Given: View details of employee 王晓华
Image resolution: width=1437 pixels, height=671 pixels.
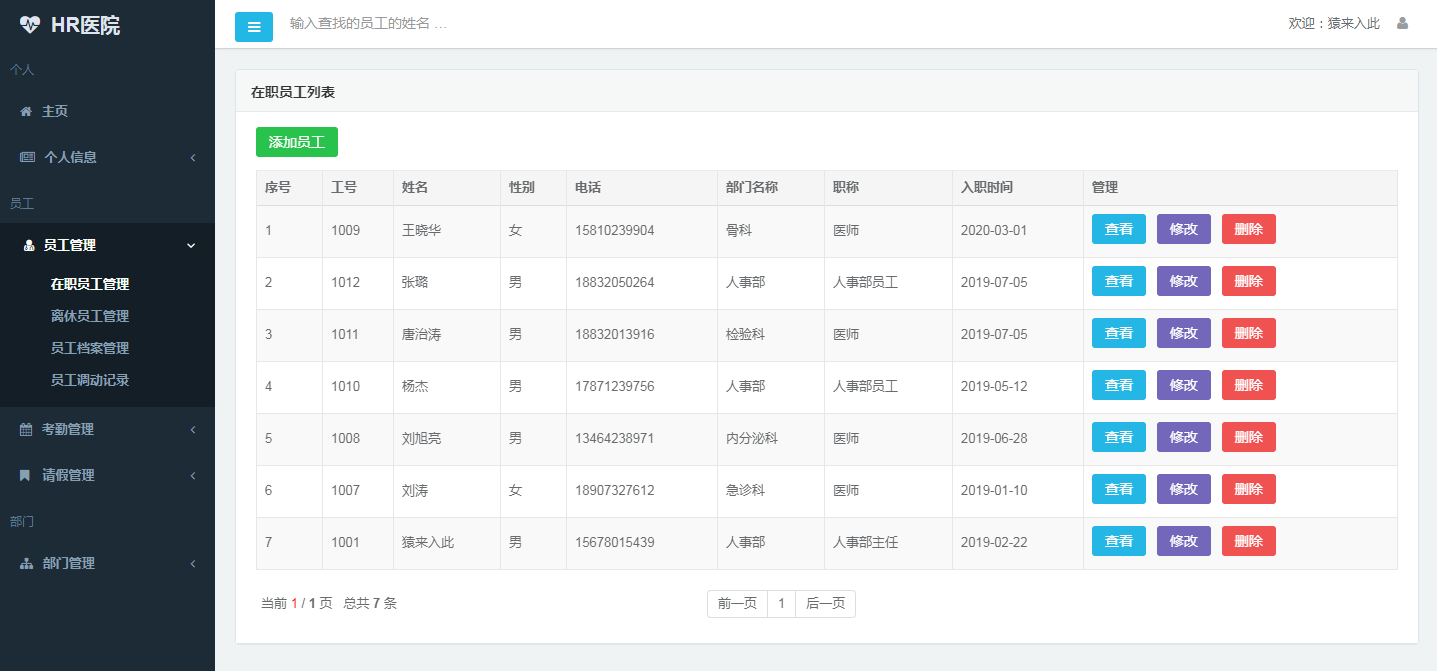Looking at the screenshot, I should [x=1118, y=229].
